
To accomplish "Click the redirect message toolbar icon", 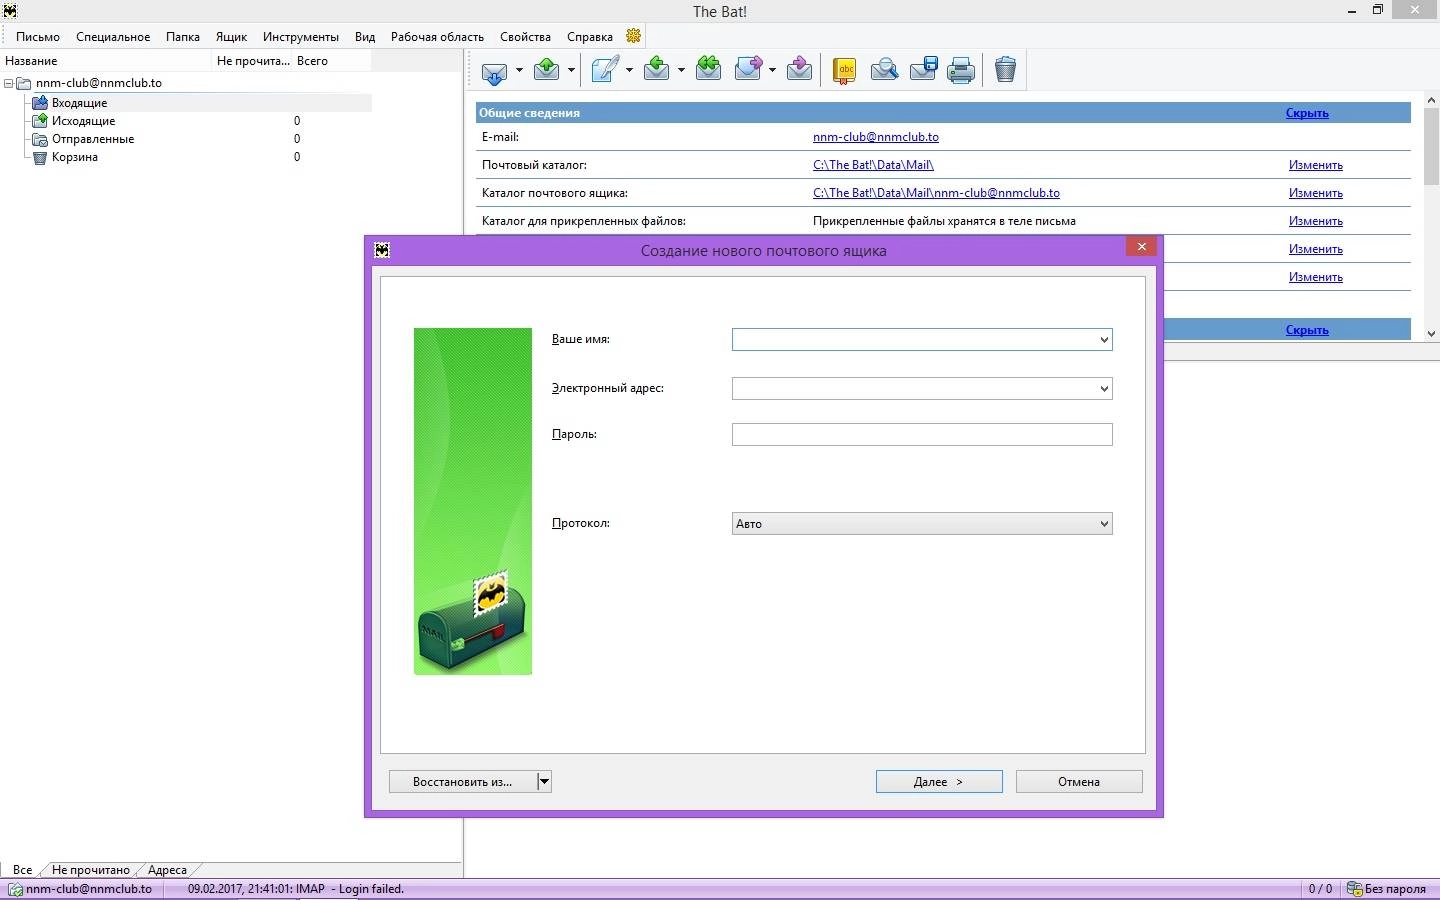I will pos(799,69).
